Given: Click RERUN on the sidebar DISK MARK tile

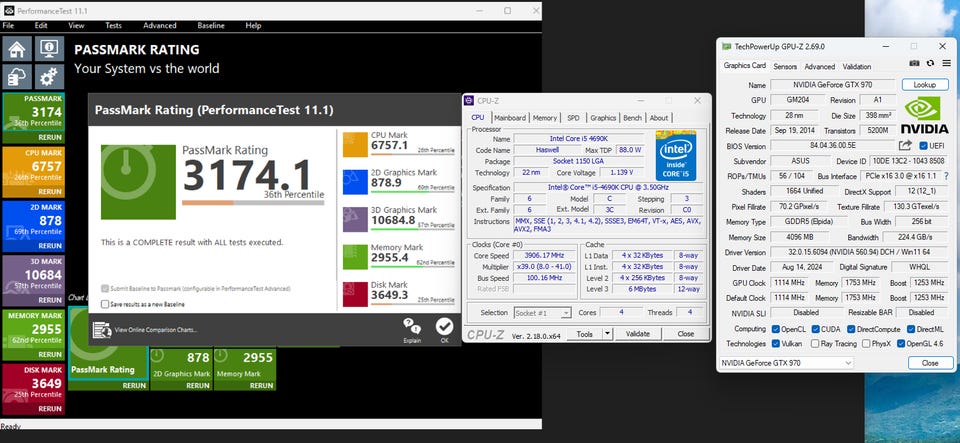Looking at the screenshot, I should click(50, 409).
